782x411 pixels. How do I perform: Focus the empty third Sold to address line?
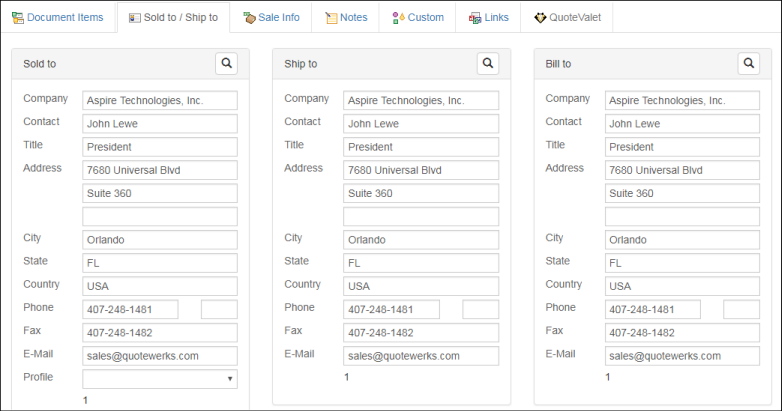coord(160,216)
